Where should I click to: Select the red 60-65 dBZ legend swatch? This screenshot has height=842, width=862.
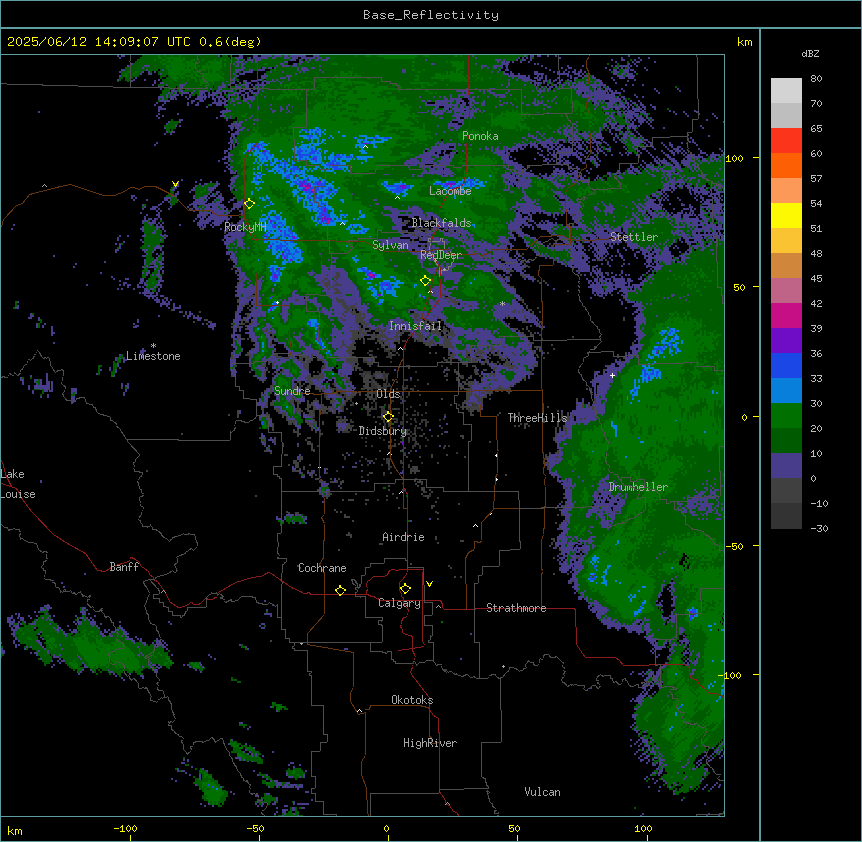coord(786,141)
